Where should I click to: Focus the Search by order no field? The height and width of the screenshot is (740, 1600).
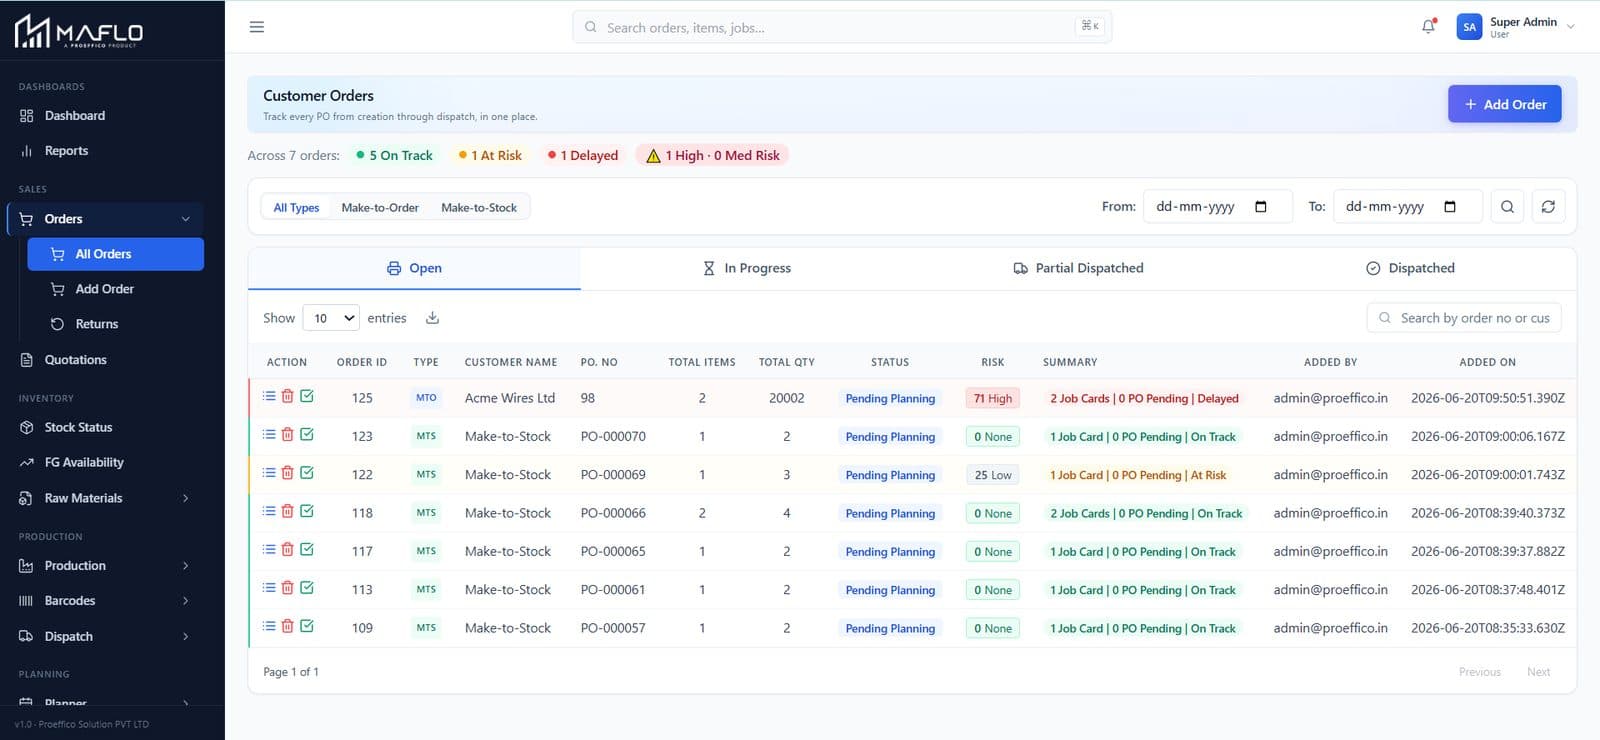tap(1463, 318)
